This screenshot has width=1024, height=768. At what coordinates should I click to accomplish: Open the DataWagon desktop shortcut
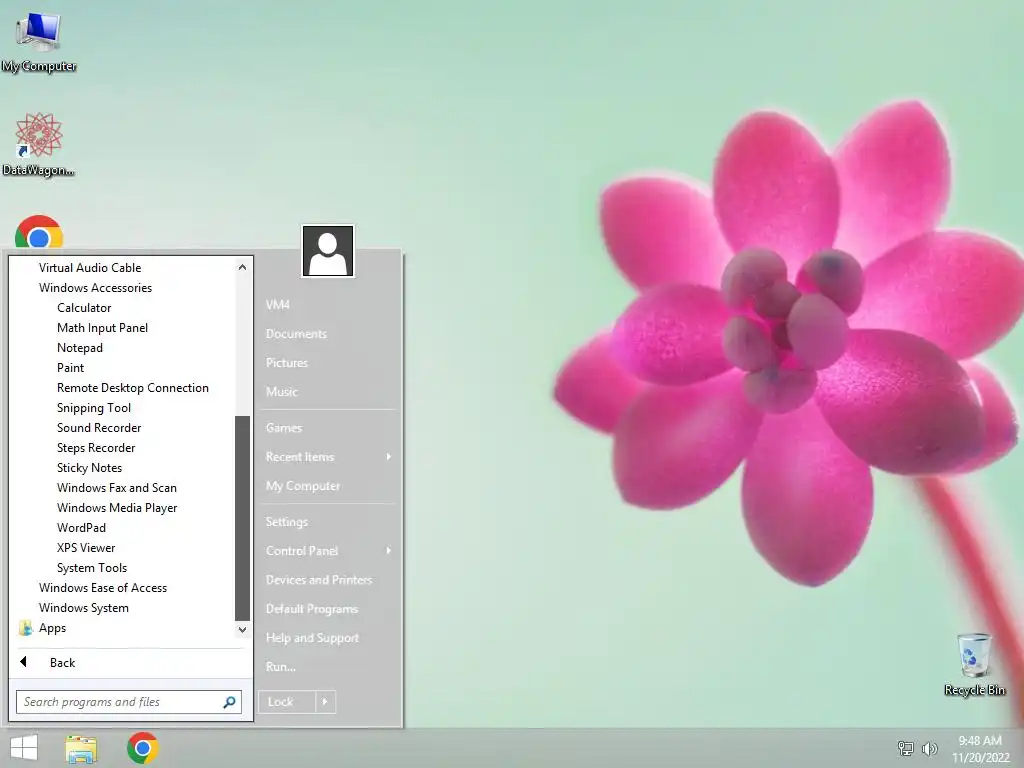tap(39, 144)
